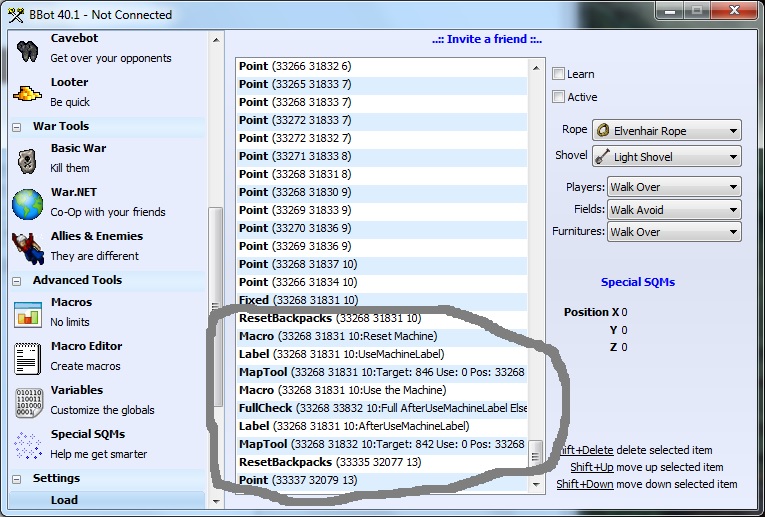Enable the Learn checkbox

tap(559, 74)
